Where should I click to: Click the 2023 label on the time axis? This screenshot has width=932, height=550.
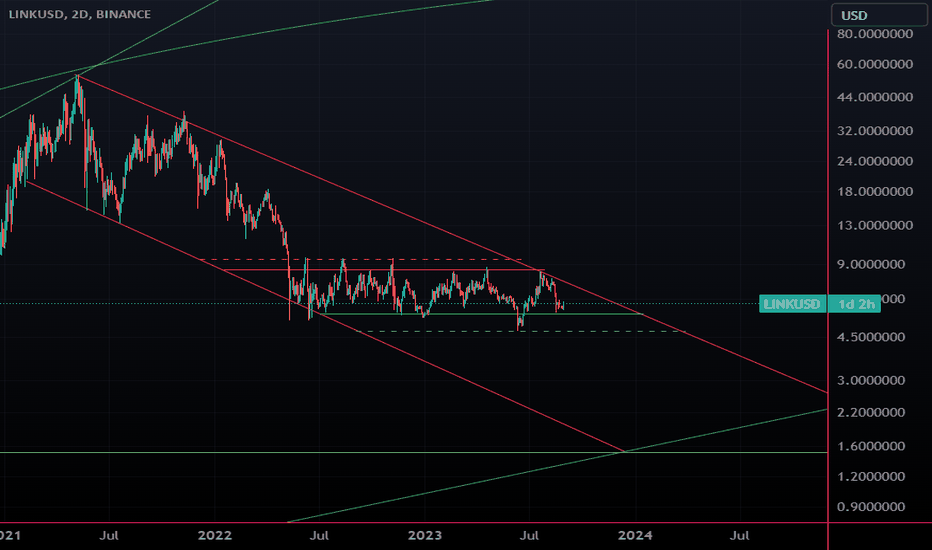coord(424,536)
